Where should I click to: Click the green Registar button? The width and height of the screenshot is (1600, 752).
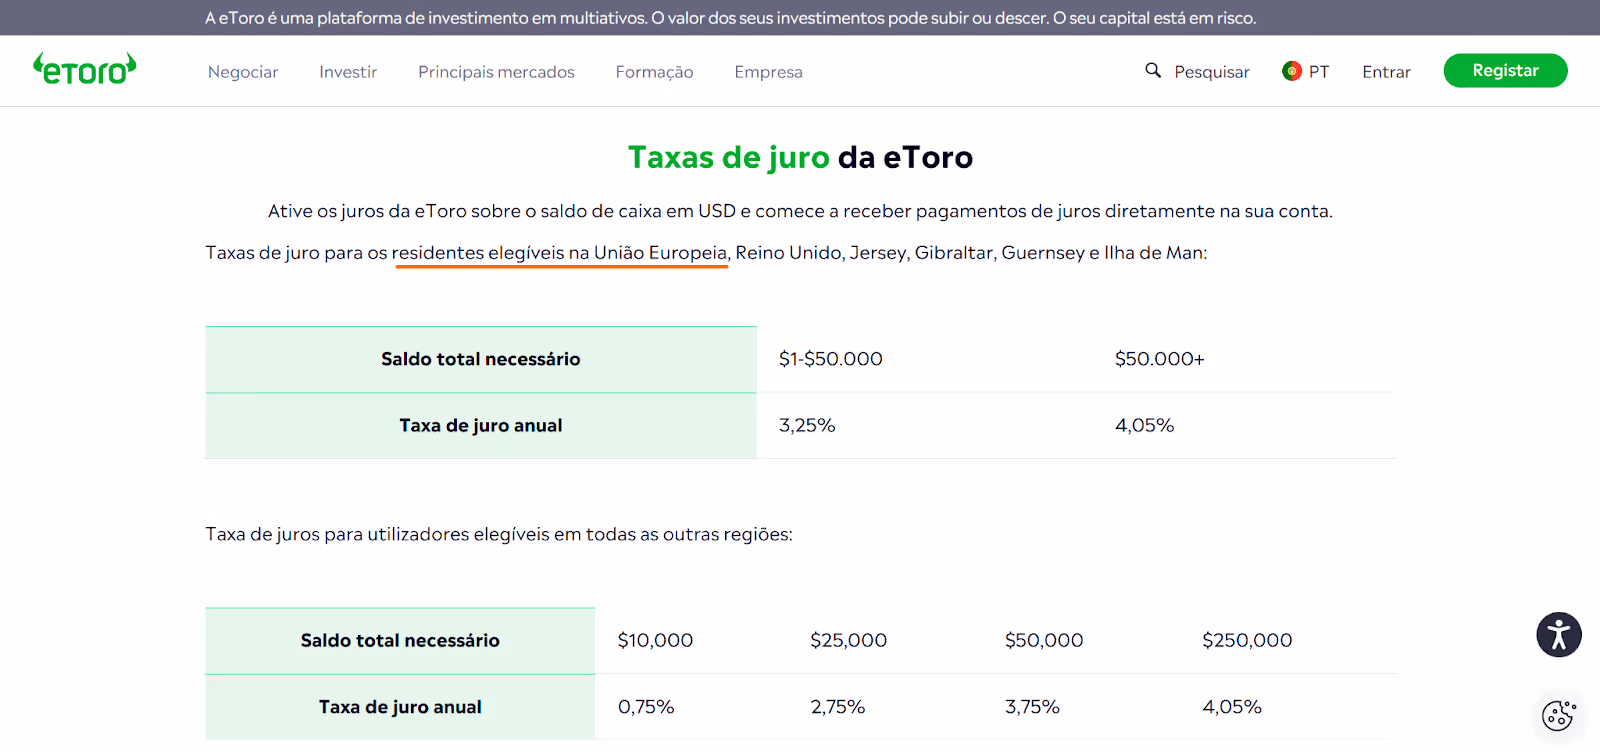[1505, 71]
